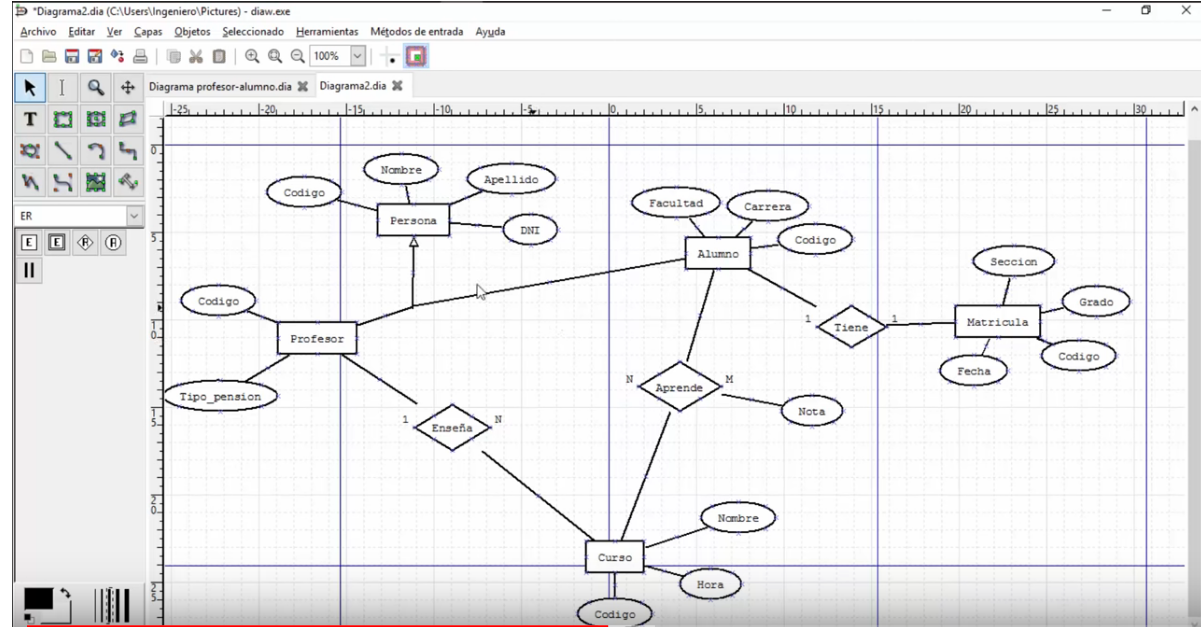
Task: Select the Text tool in toolbox
Action: (30, 120)
